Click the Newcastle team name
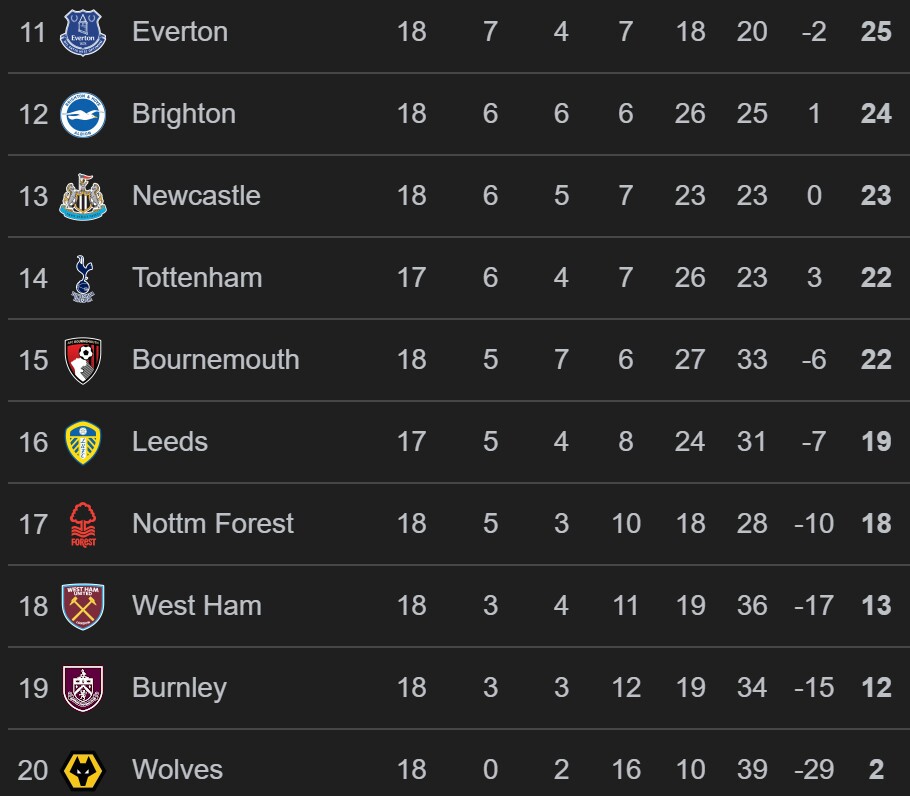Screen dimensions: 910x796 click(196, 196)
